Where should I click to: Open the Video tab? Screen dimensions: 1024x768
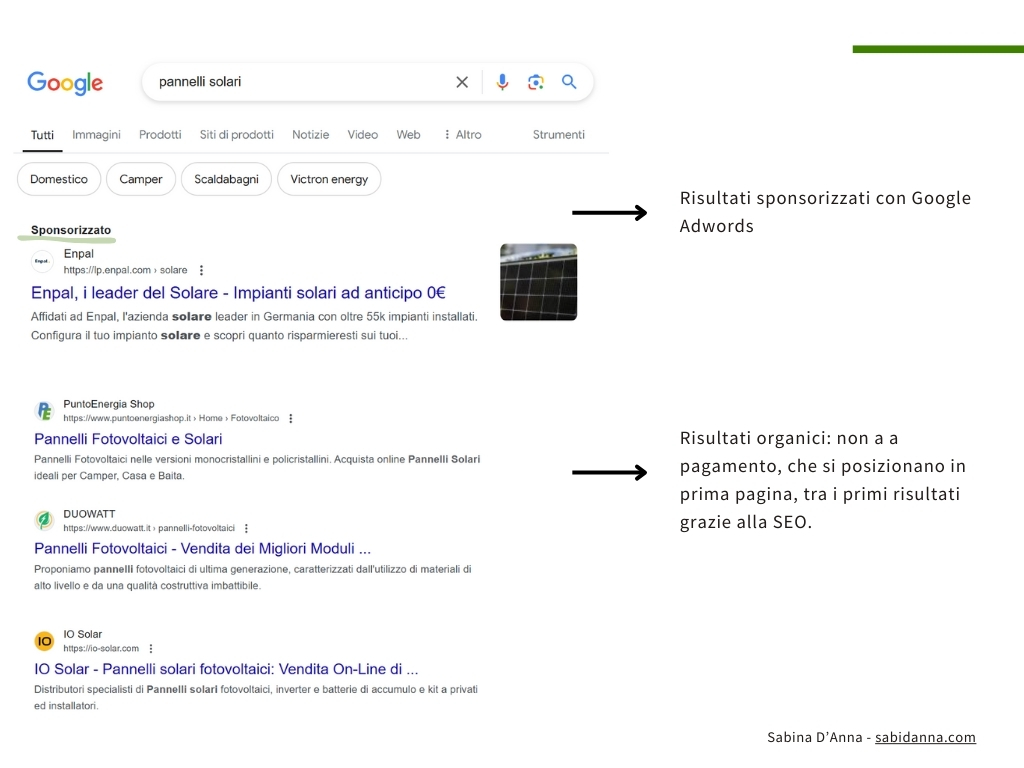pyautogui.click(x=362, y=135)
